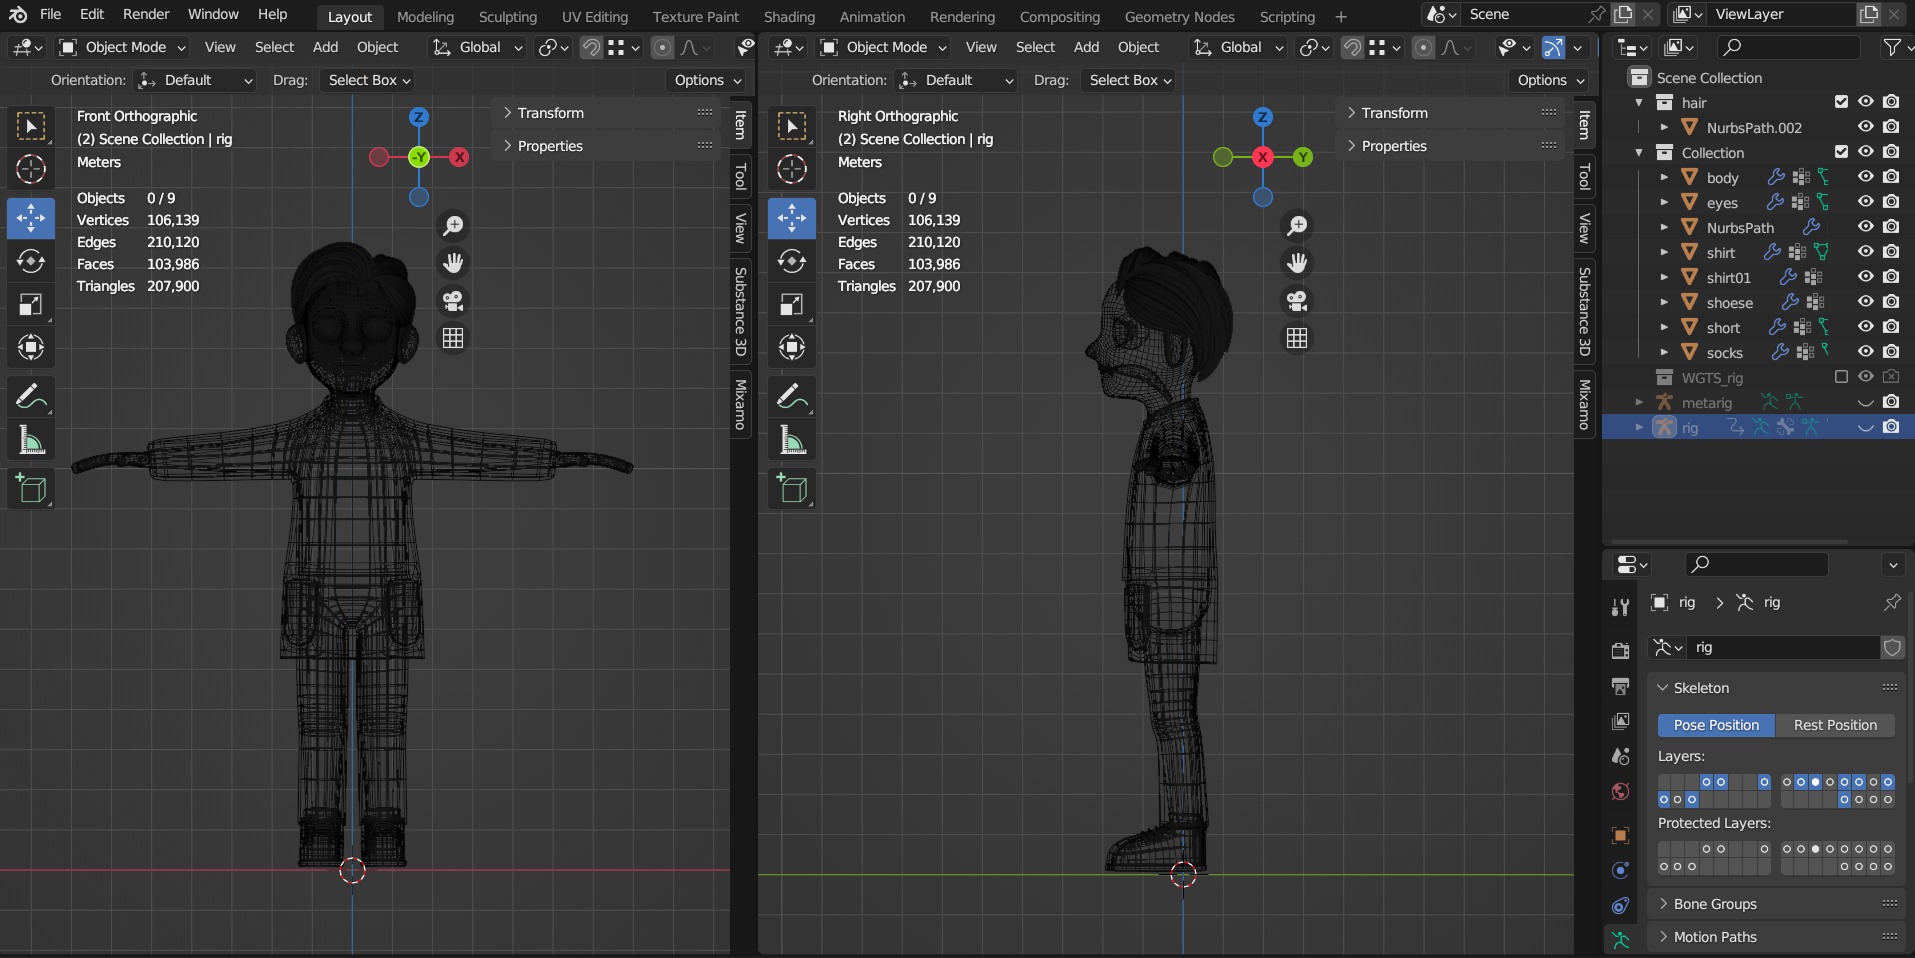Image resolution: width=1915 pixels, height=958 pixels.
Task: Open Physics properties tab
Action: point(1620,870)
